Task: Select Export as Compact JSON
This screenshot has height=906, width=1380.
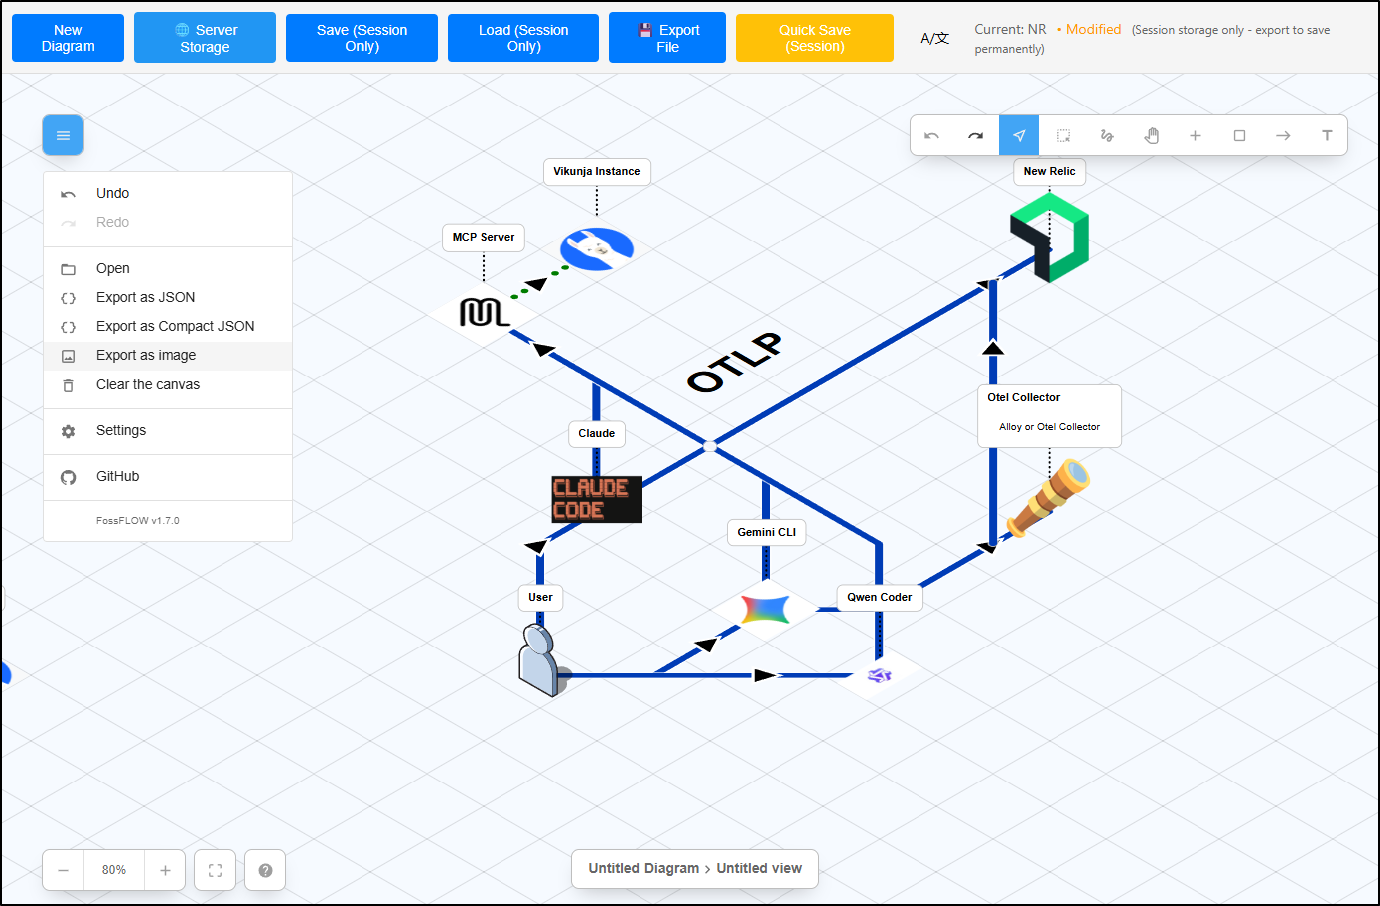Action: 175,327
